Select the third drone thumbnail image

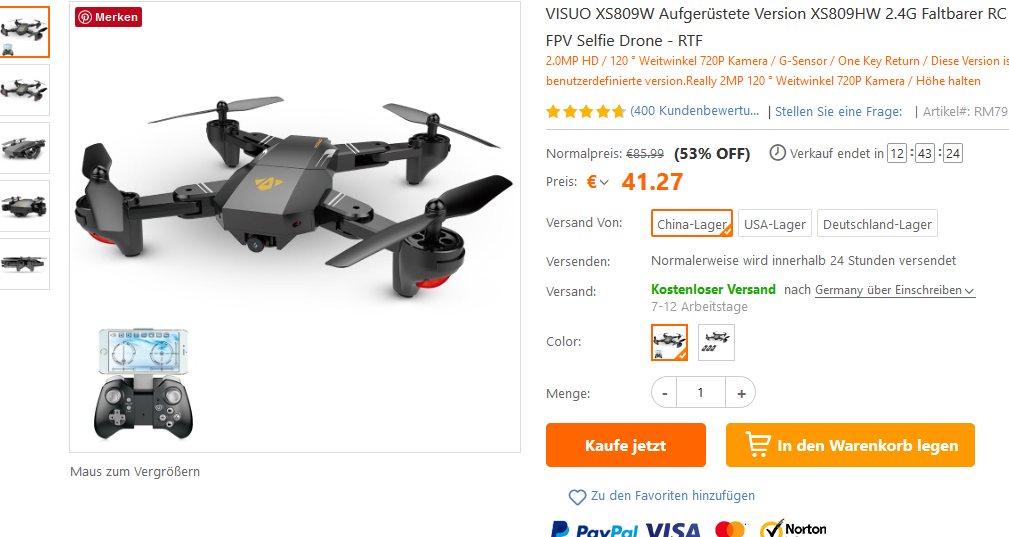tap(24, 148)
